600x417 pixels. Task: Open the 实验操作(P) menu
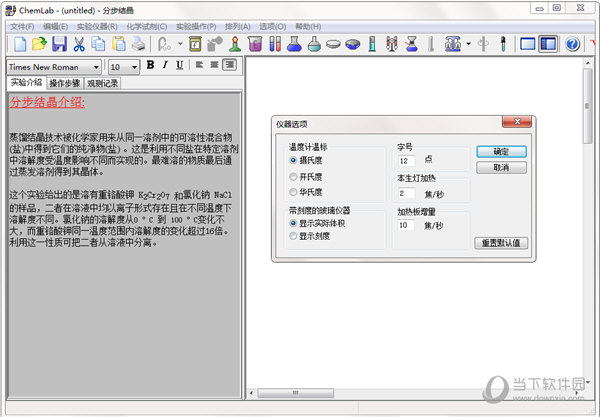coord(196,26)
